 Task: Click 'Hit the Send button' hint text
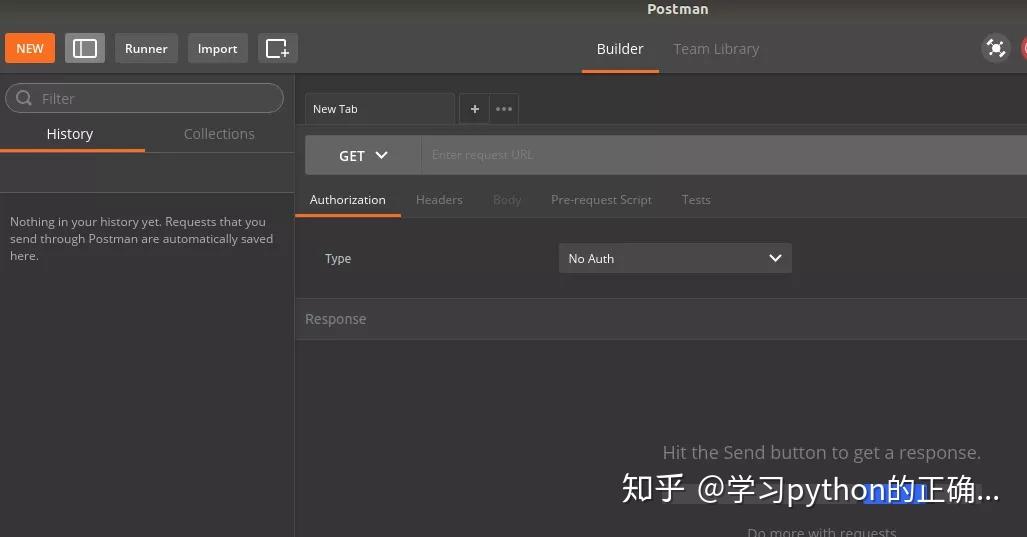(x=821, y=453)
